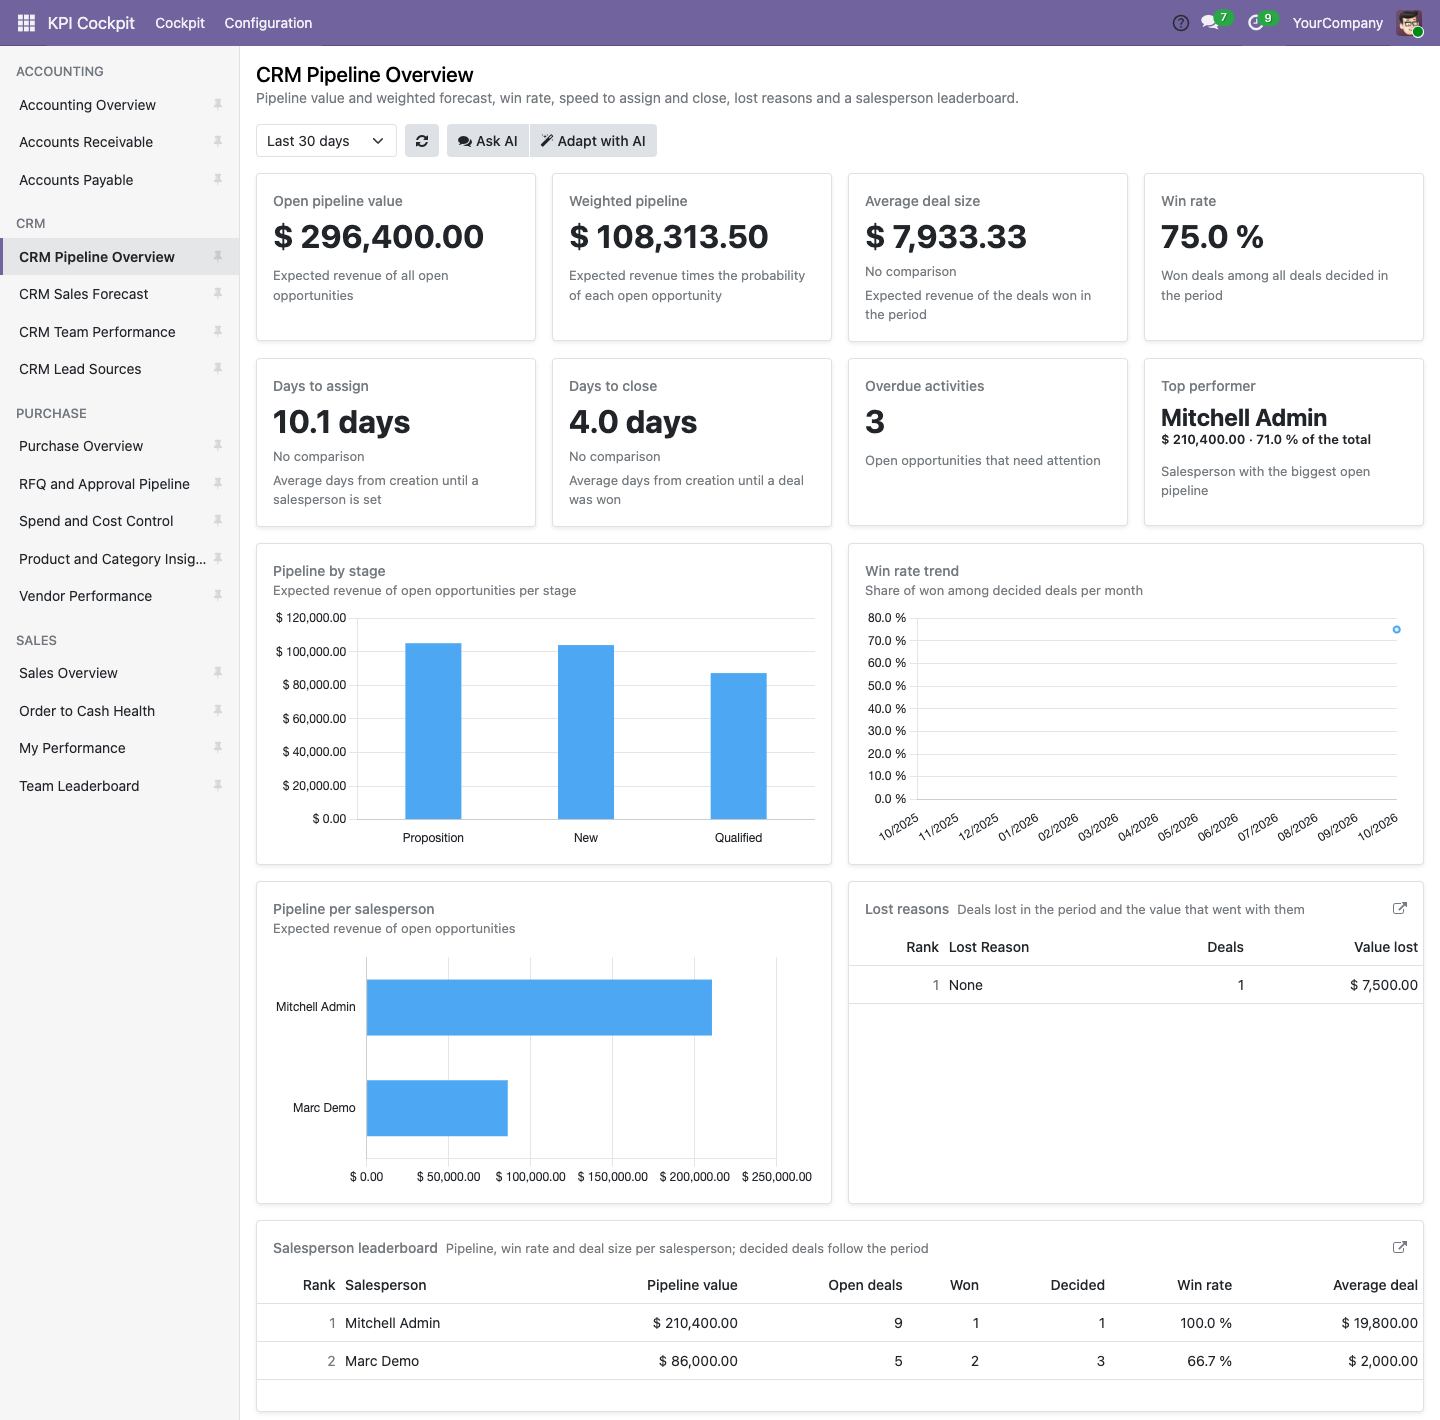Image resolution: width=1440 pixels, height=1420 pixels.
Task: Pin the Accounting Overview dashboard
Action: pos(218,104)
